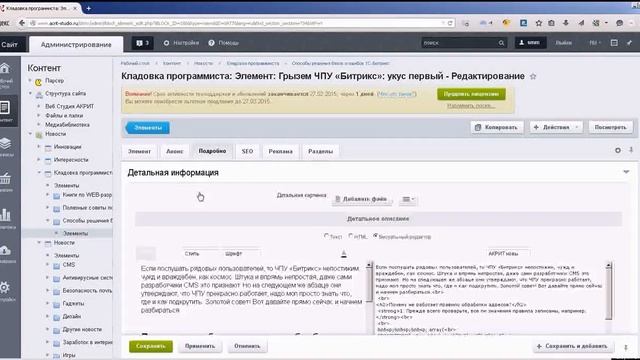The image size is (640, 360).
Task: Click the pin icon beside the tab settings gear
Action: click(631, 150)
